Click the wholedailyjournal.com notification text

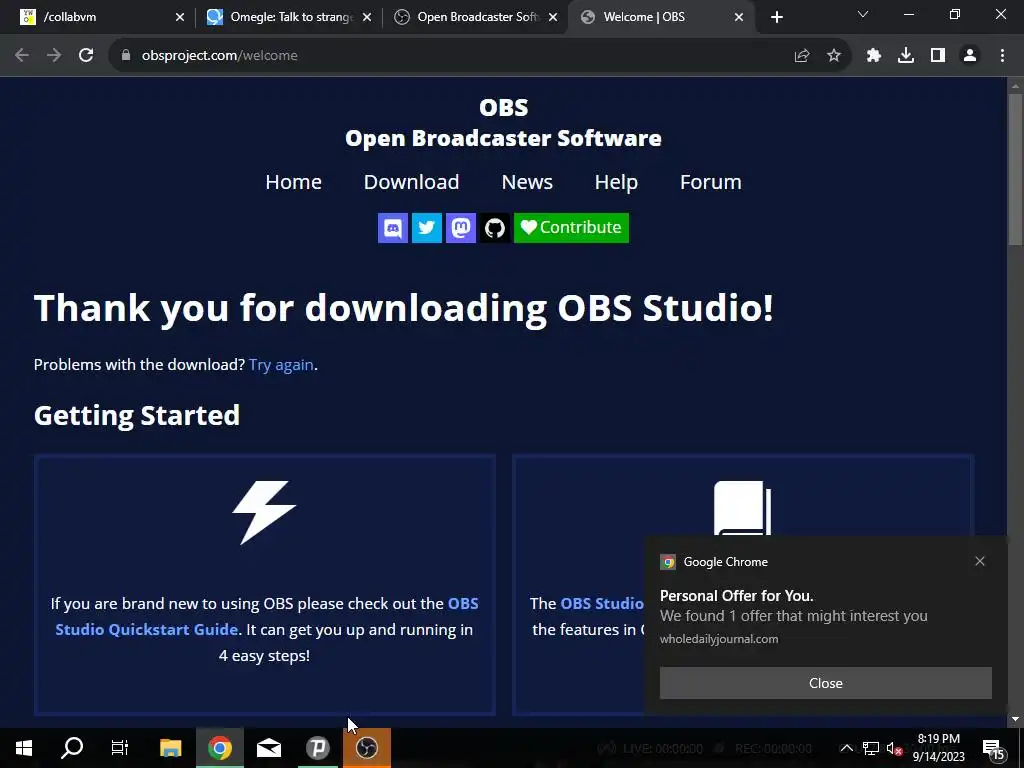[719, 639]
